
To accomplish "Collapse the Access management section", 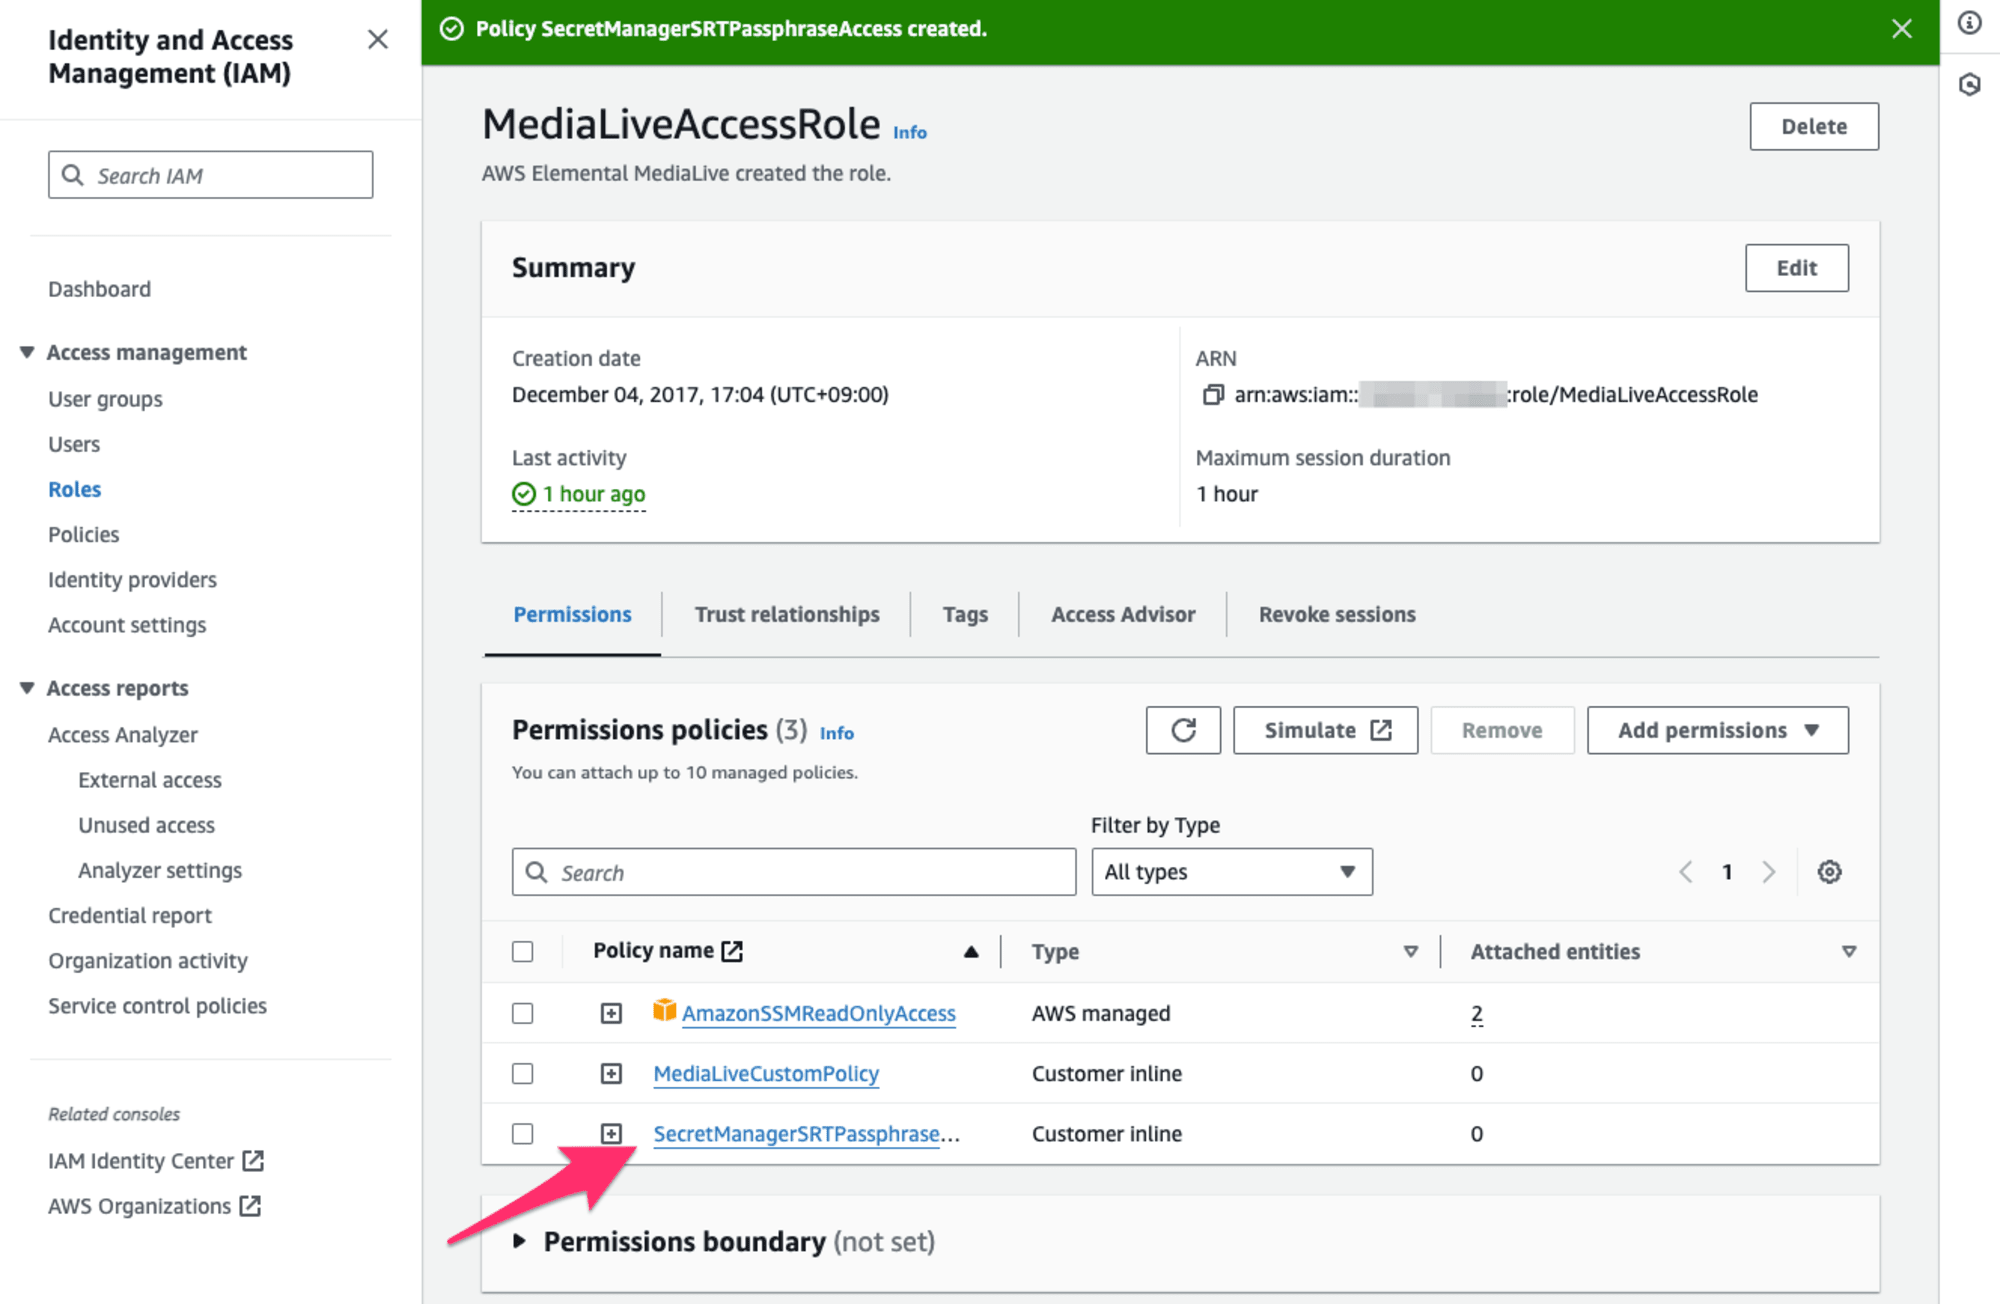I will [x=27, y=352].
